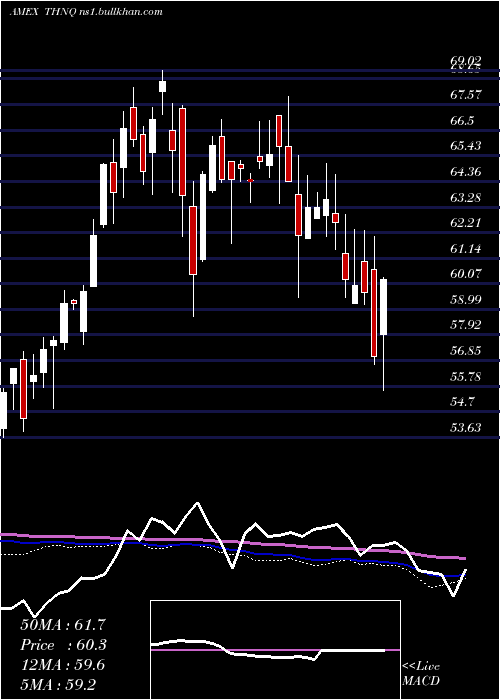Image resolution: width=500 pixels, height=700 pixels.
Task: Click the 55.78 price axis label
Action: [465, 377]
